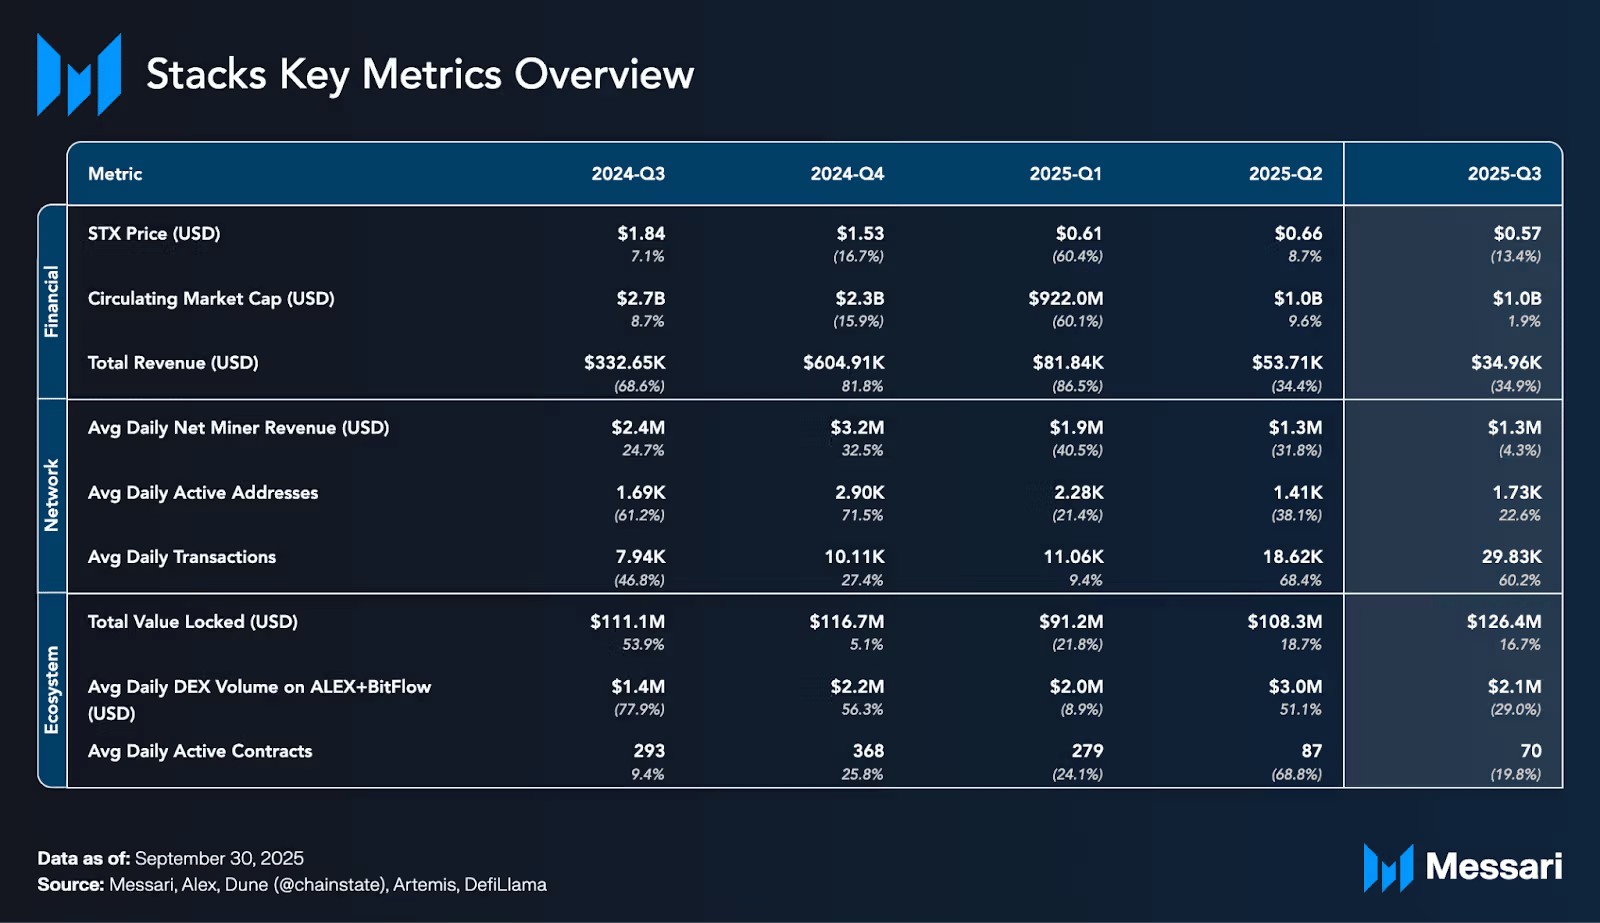1600x923 pixels.
Task: Click the Avg Daily Active Contracts label
Action: click(200, 751)
